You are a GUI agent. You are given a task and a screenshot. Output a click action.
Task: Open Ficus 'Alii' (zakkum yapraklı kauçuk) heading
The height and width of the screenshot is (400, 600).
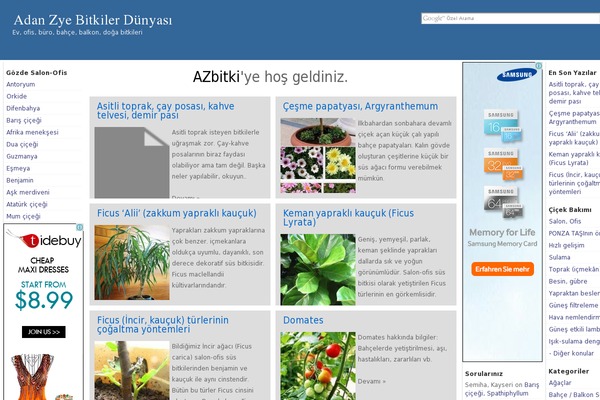tap(177, 213)
